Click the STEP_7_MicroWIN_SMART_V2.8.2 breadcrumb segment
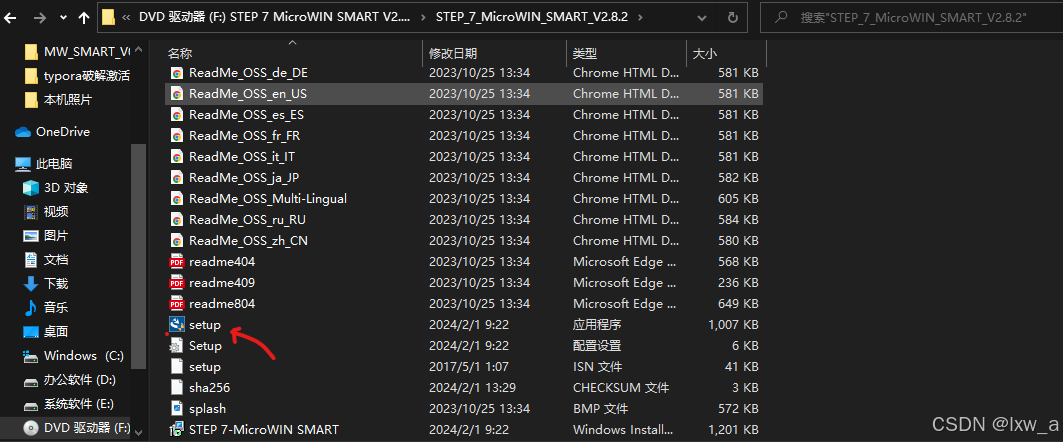 point(532,18)
